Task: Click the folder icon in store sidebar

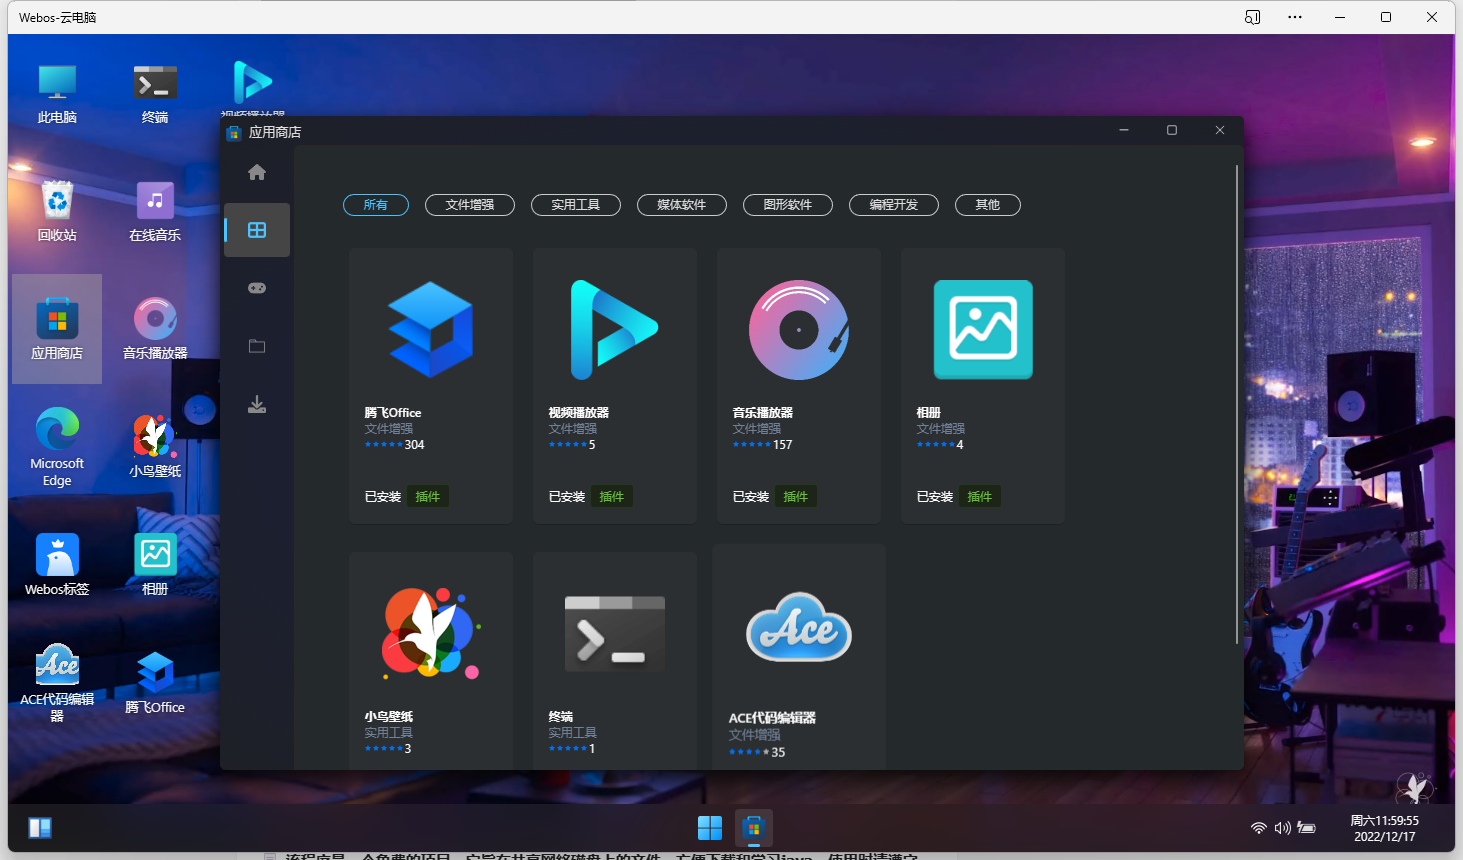Action: (x=257, y=346)
